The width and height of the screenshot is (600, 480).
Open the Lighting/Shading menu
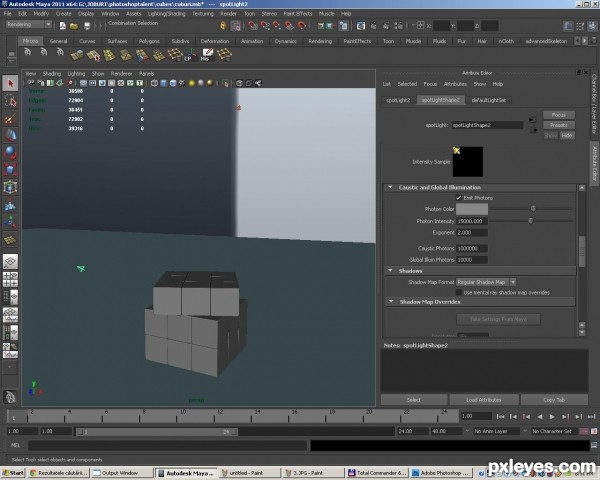166,14
